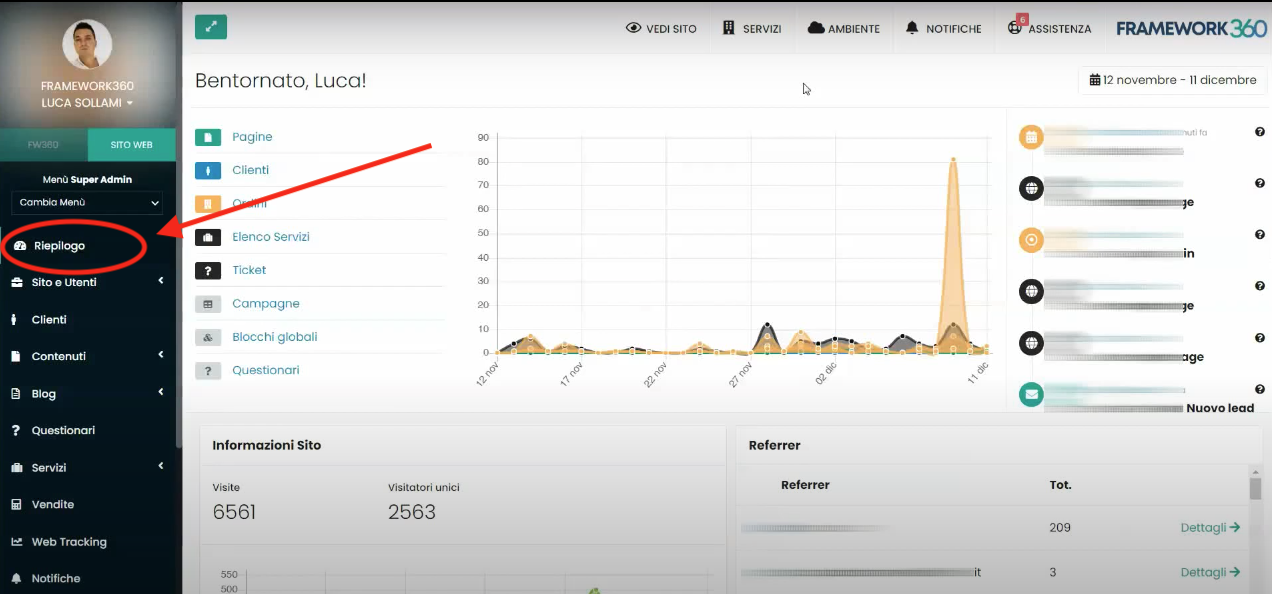
Task: Click the Visite value 6561
Action: [x=234, y=512]
